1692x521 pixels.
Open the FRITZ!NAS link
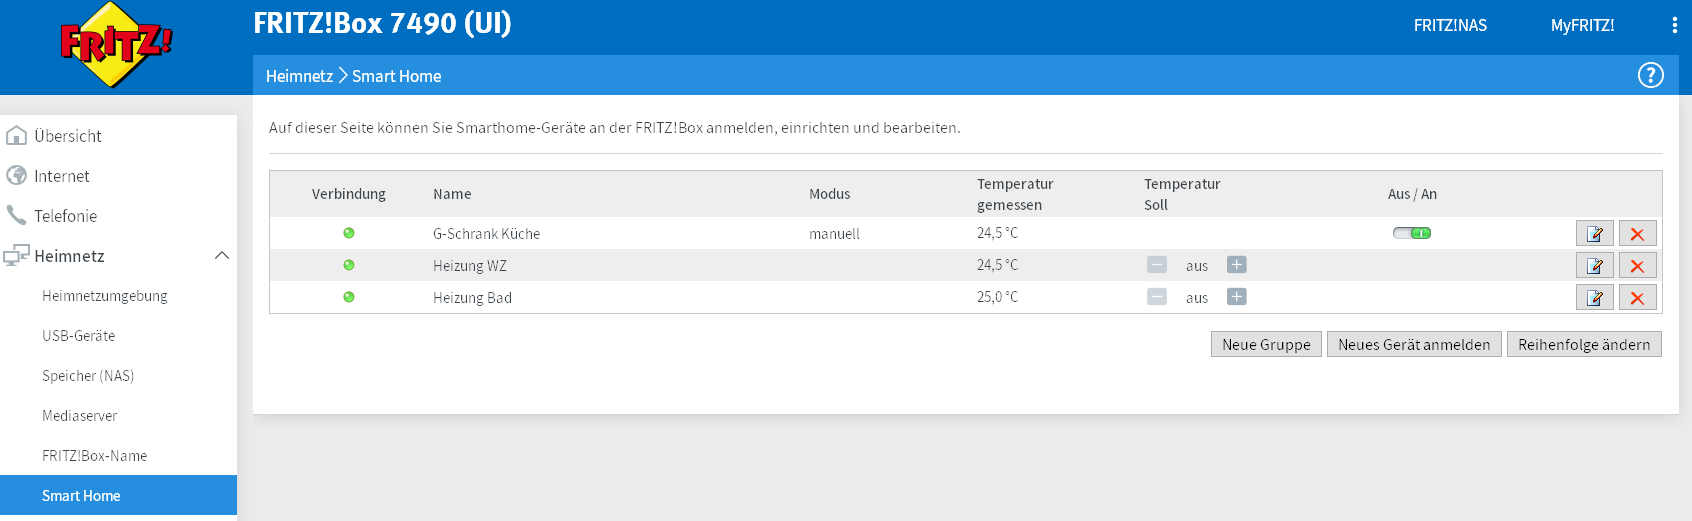[1450, 26]
